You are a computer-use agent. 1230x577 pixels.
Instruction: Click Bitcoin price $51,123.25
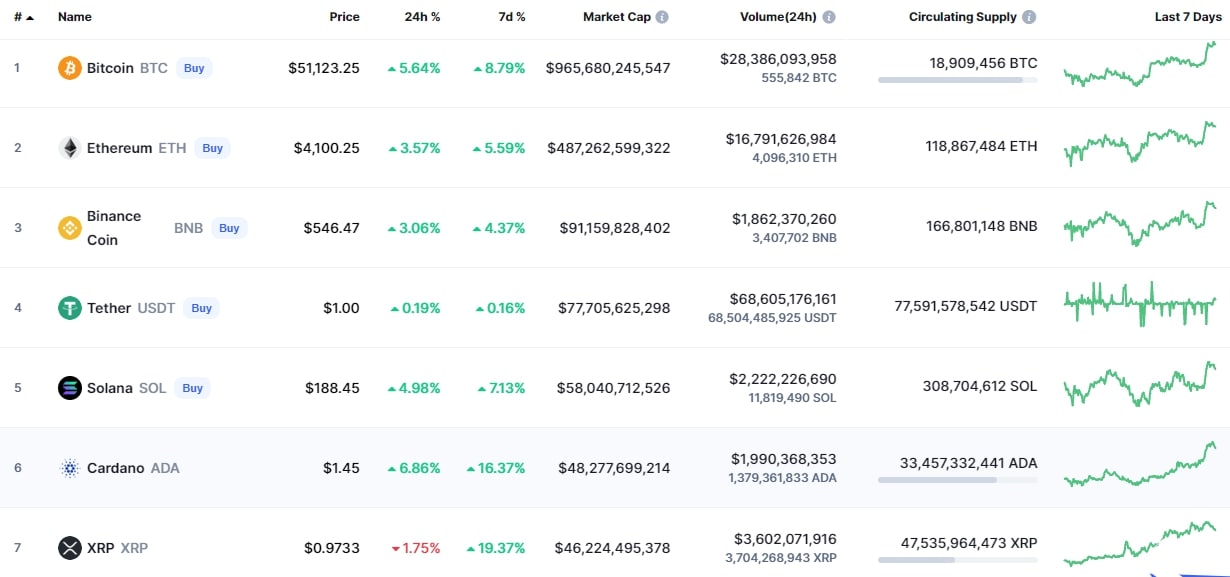[324, 68]
